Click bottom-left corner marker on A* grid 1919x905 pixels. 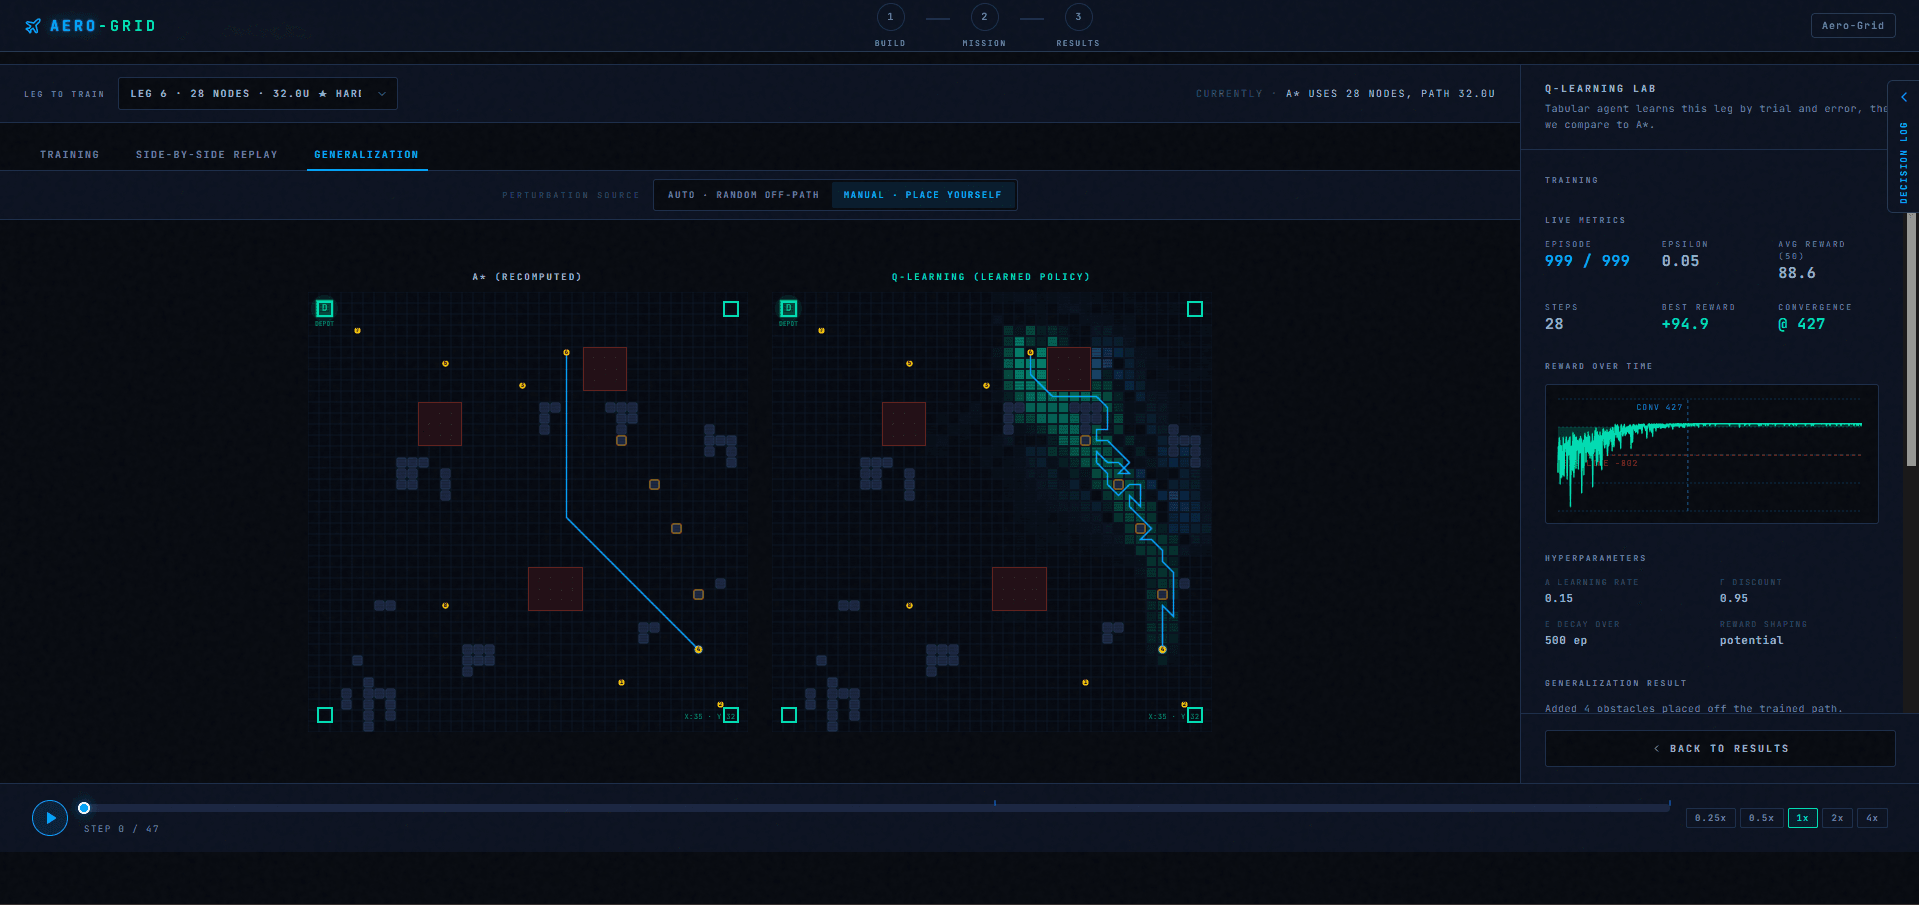pyautogui.click(x=325, y=715)
